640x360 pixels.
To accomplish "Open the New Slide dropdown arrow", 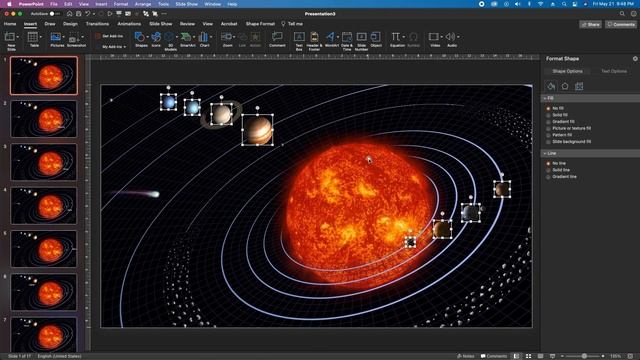I will coord(18,37).
